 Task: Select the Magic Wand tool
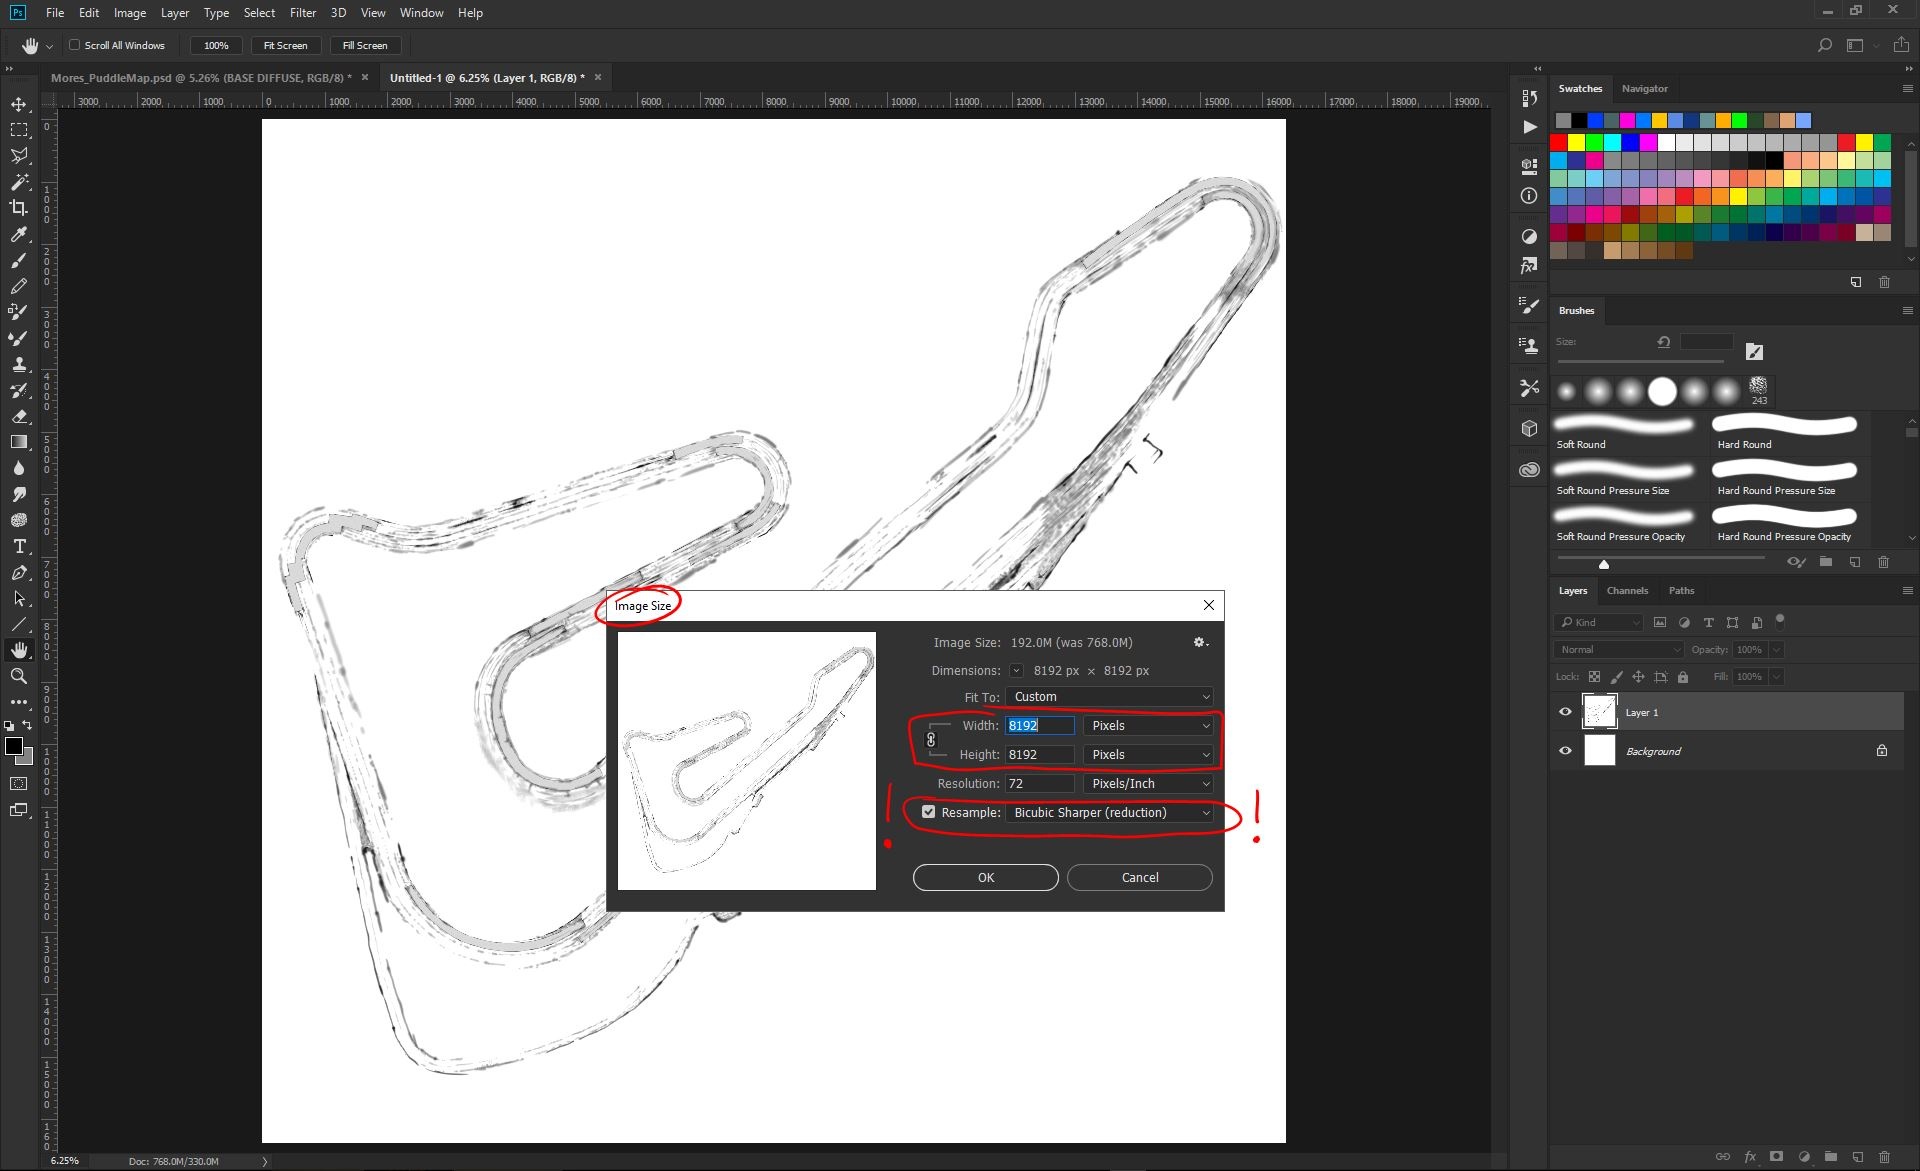19,182
